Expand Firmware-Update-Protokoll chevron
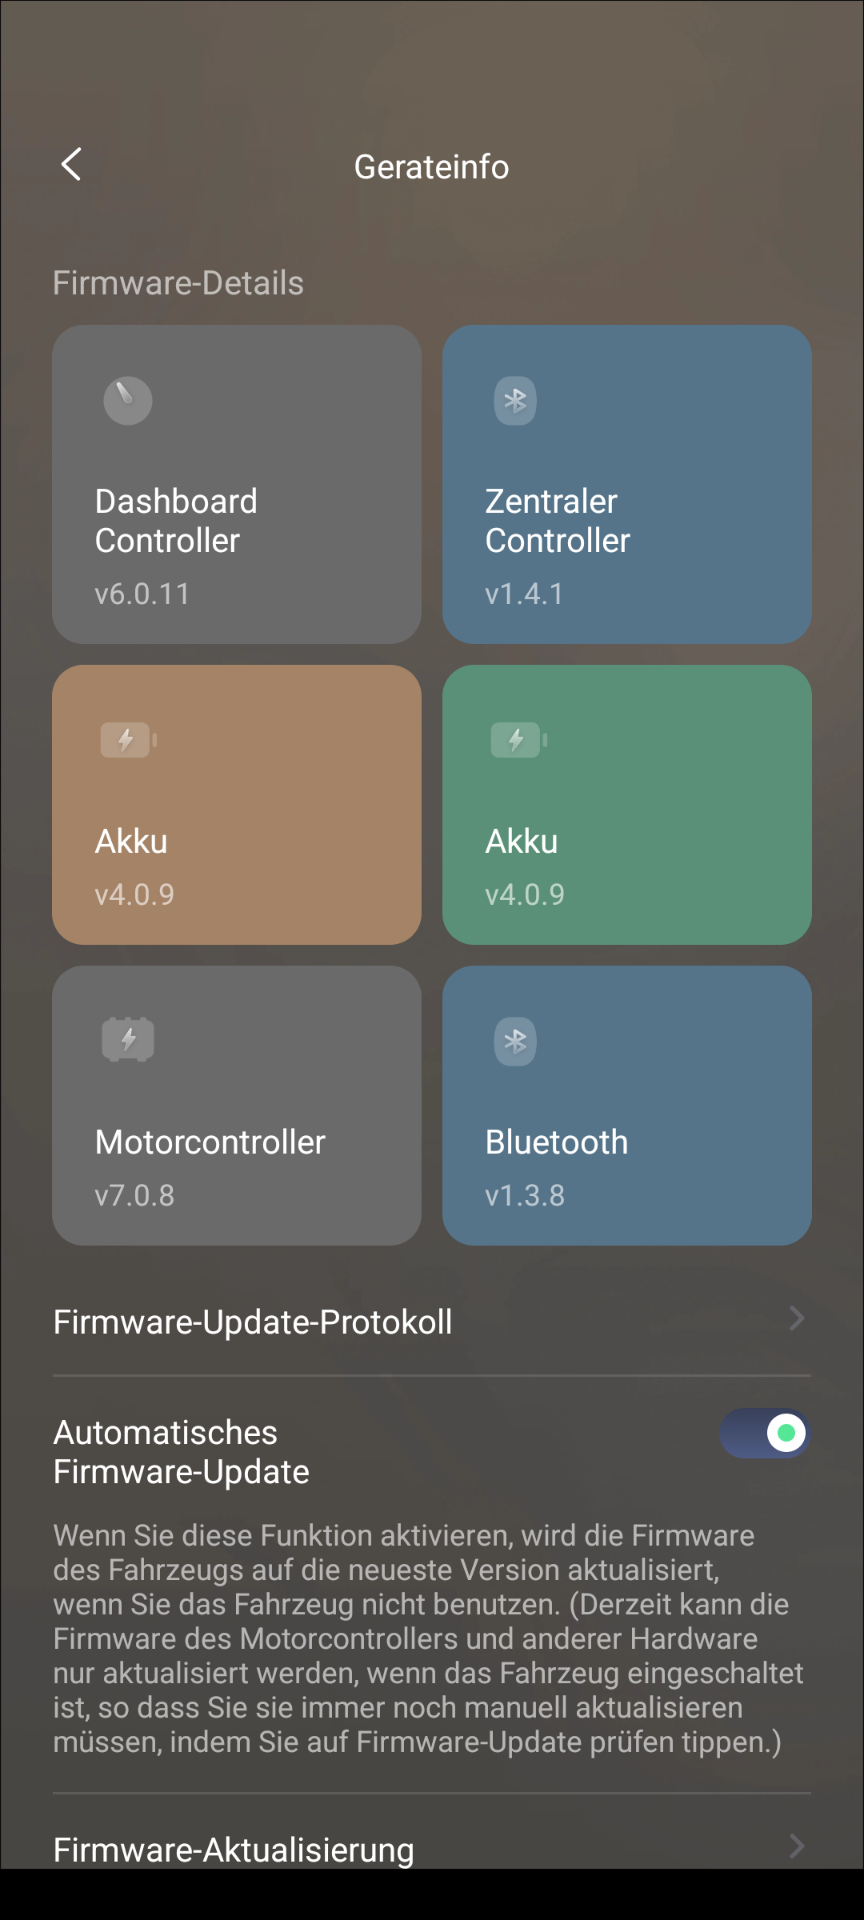Image resolution: width=864 pixels, height=1920 pixels. click(797, 1318)
